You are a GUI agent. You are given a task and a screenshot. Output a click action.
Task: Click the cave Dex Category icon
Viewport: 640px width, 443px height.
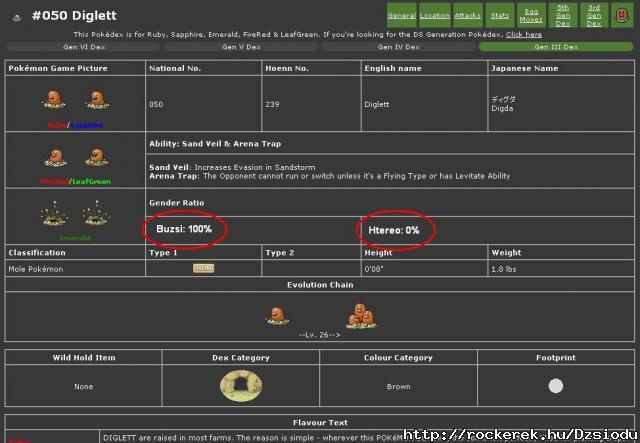point(241,385)
